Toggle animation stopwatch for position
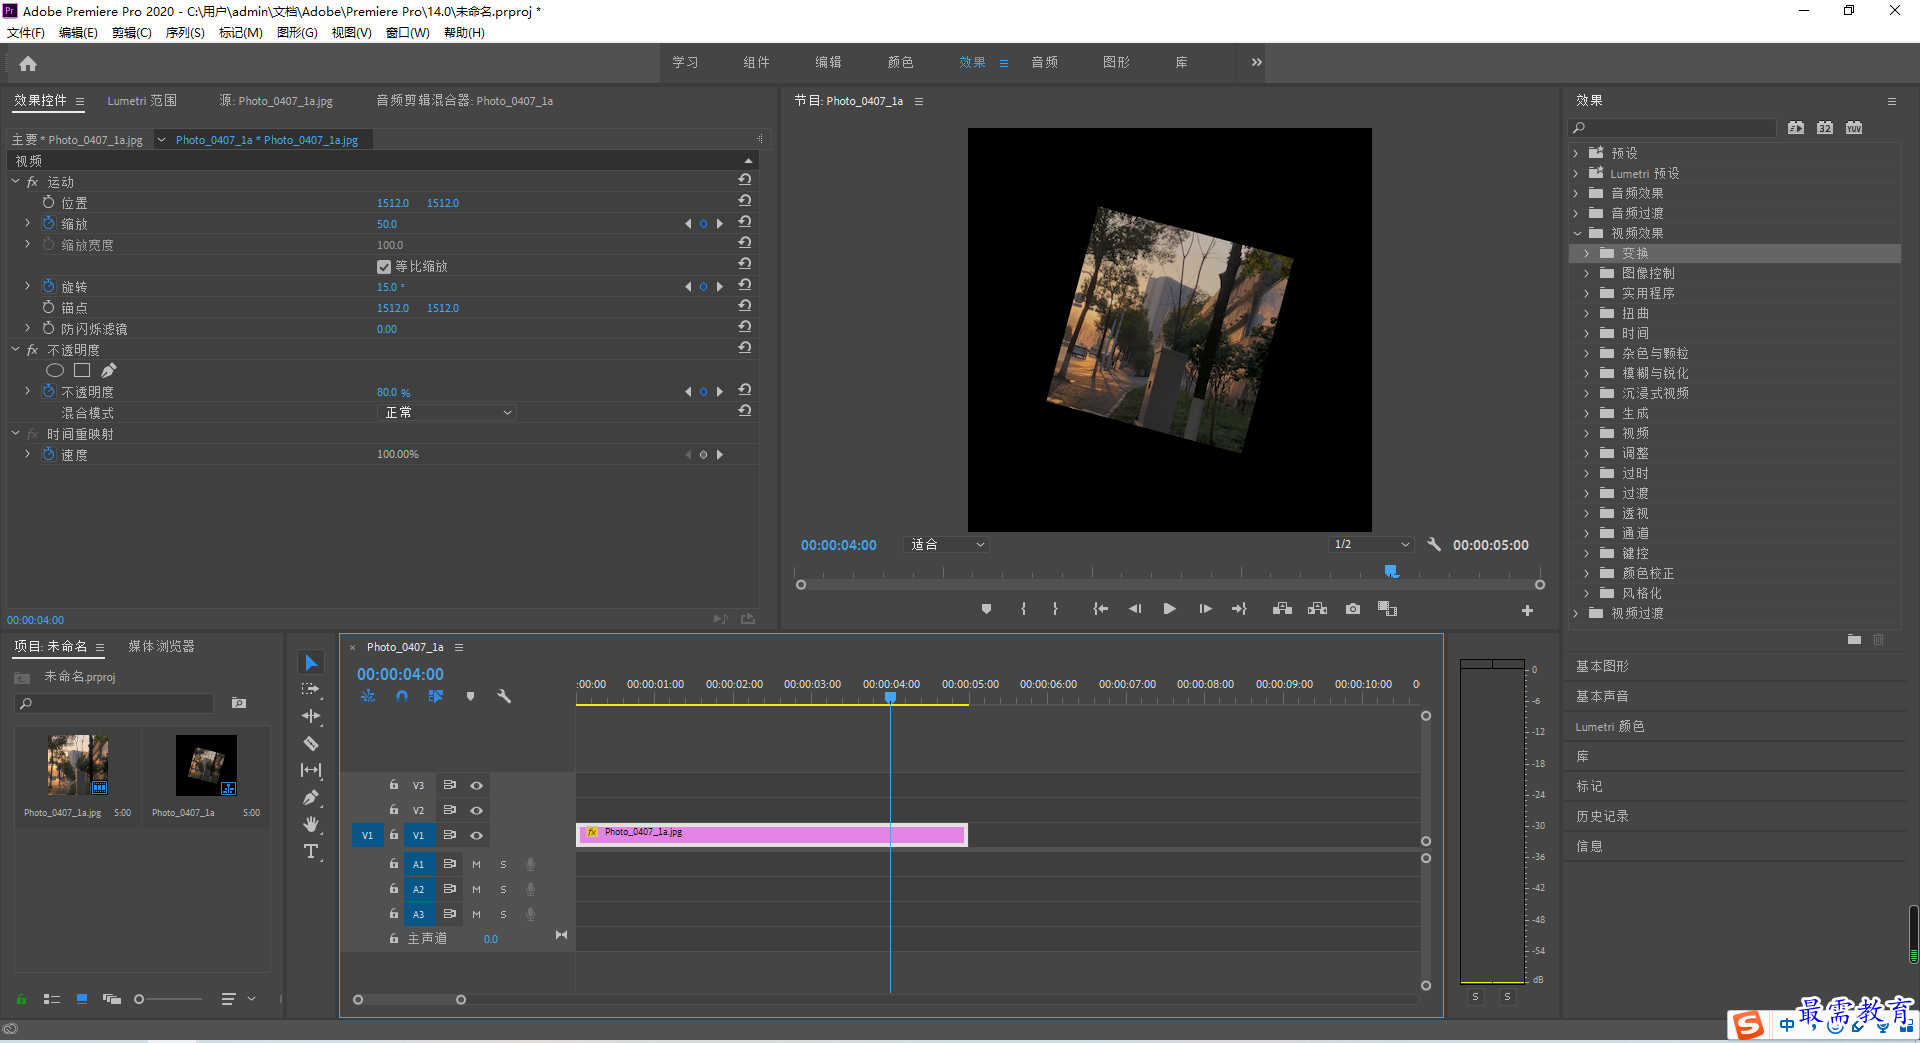 point(49,202)
